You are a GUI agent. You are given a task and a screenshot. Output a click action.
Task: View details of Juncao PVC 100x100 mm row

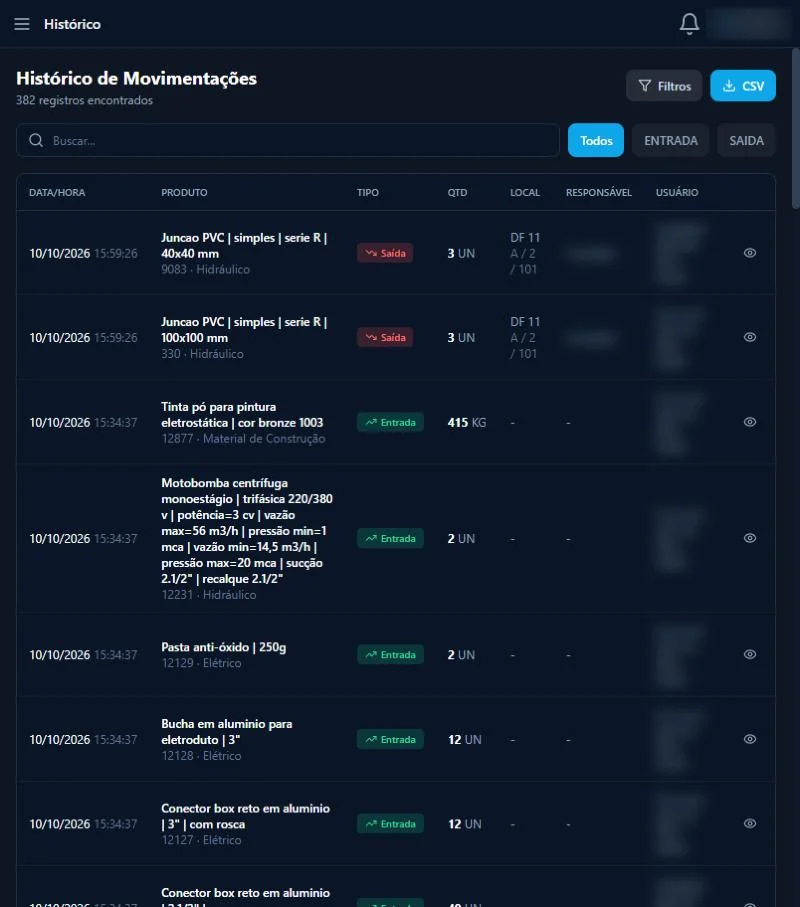tap(750, 337)
